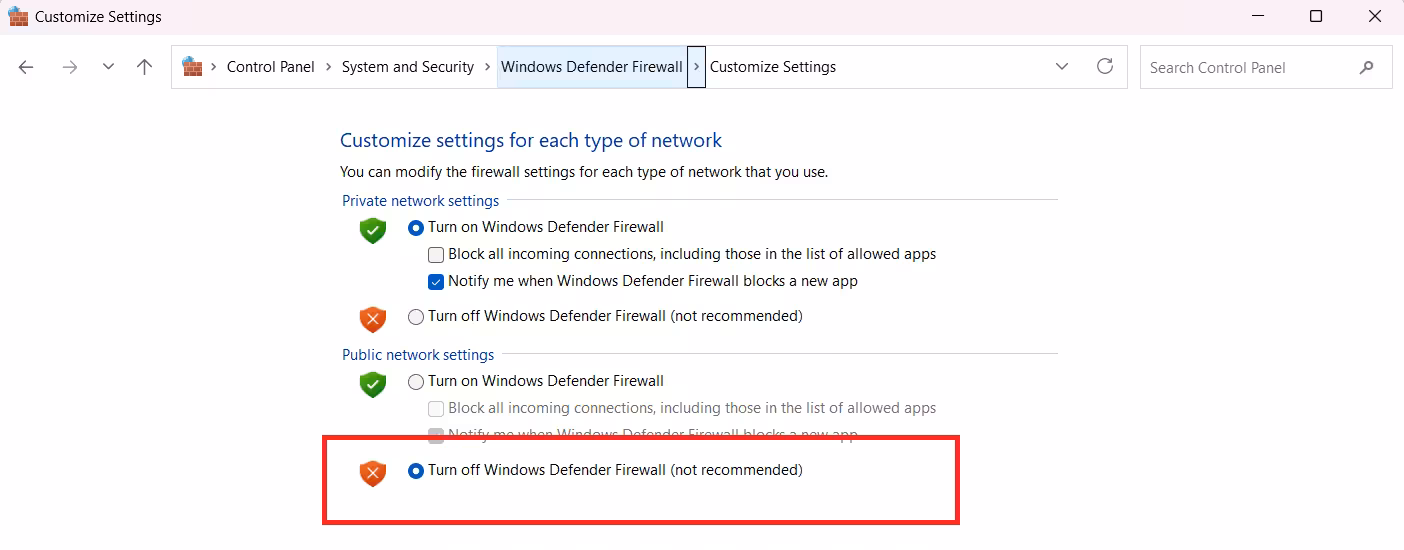Open Control Panel breadcrumb
1404x550 pixels.
point(270,67)
